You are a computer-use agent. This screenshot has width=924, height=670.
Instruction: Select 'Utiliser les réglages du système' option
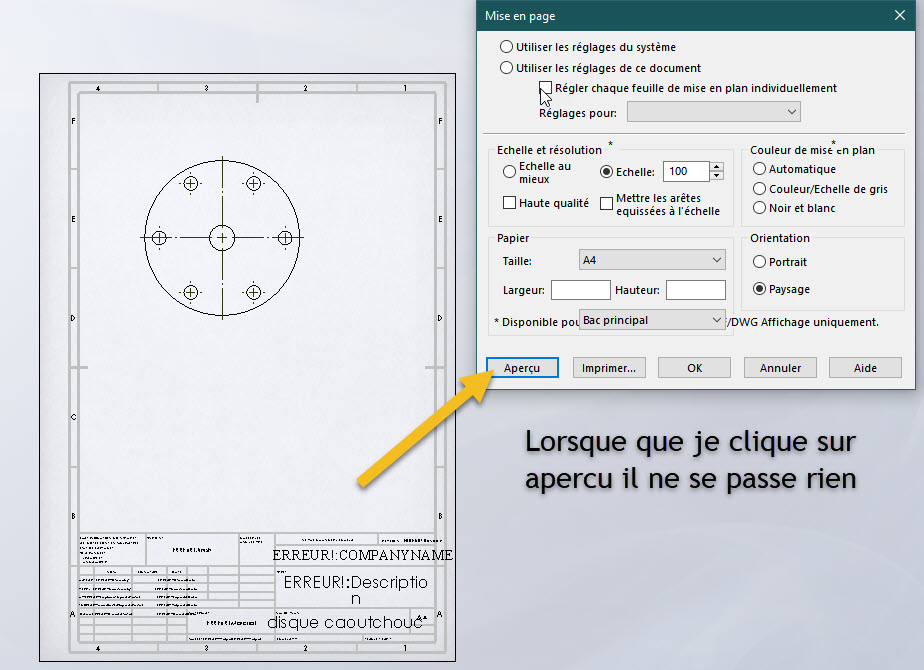[x=507, y=47]
